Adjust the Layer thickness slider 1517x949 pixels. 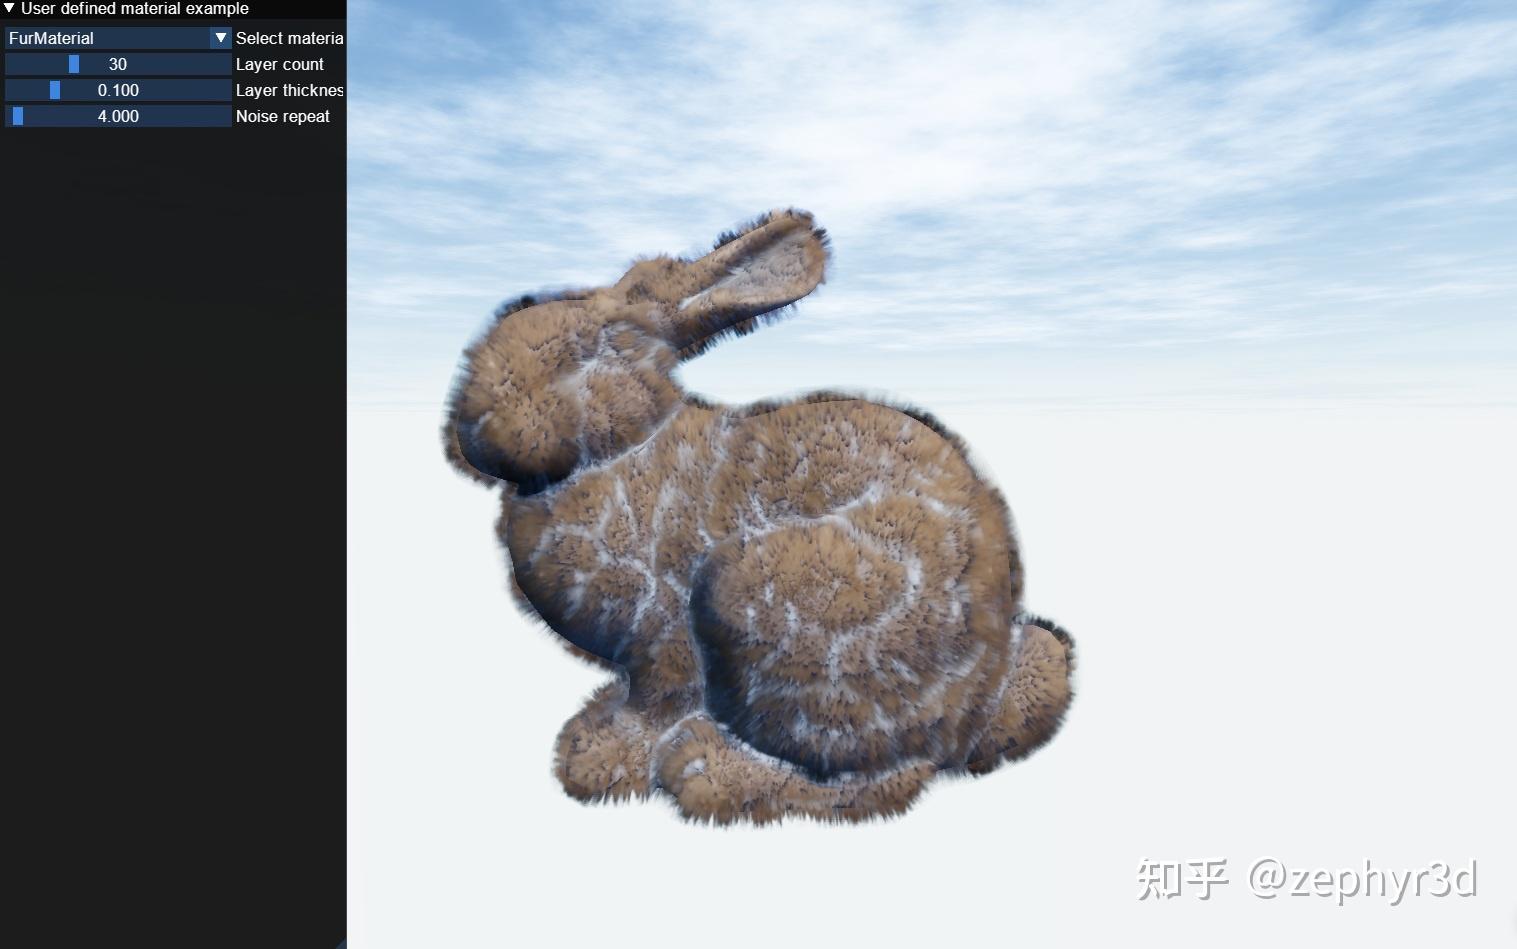pyautogui.click(x=55, y=89)
